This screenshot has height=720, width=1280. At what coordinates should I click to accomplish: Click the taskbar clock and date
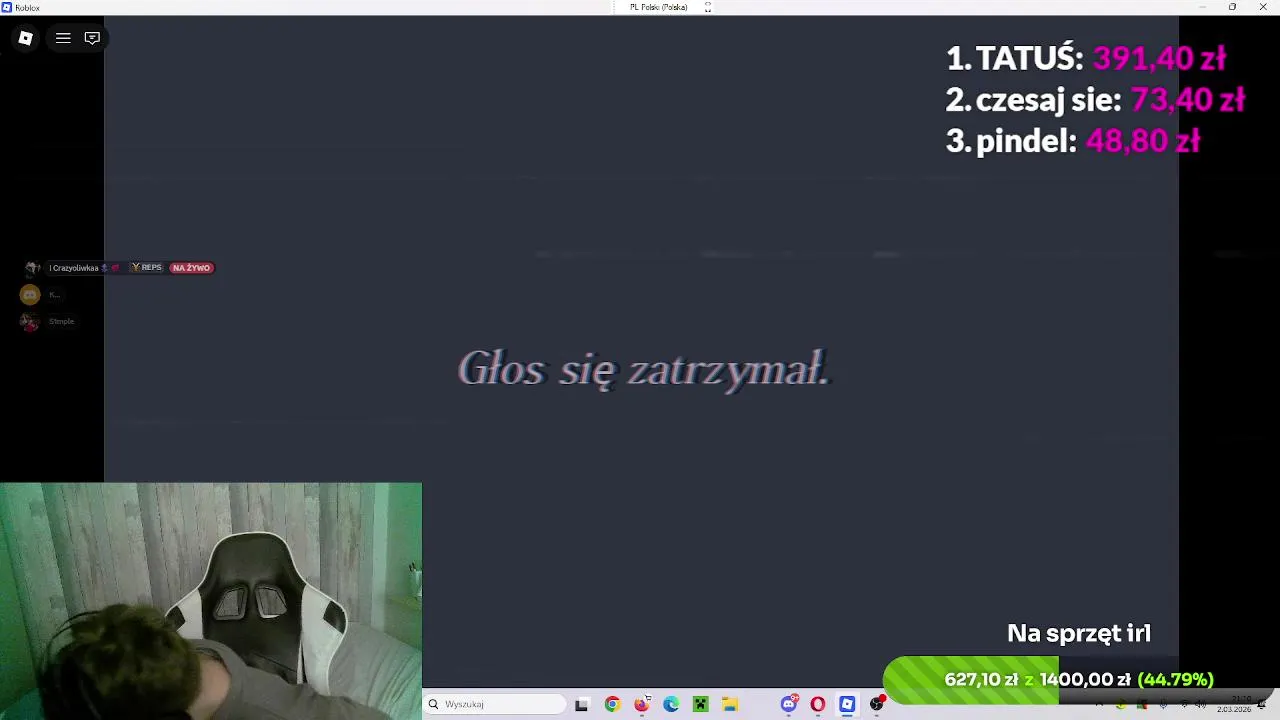(x=1234, y=704)
